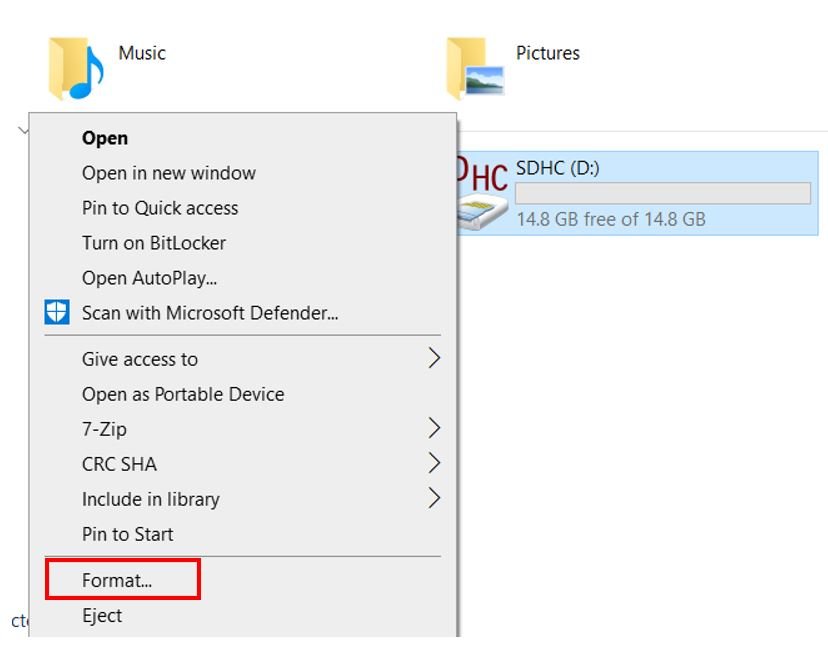Click the Microsoft Defender shield icon

click(x=57, y=312)
